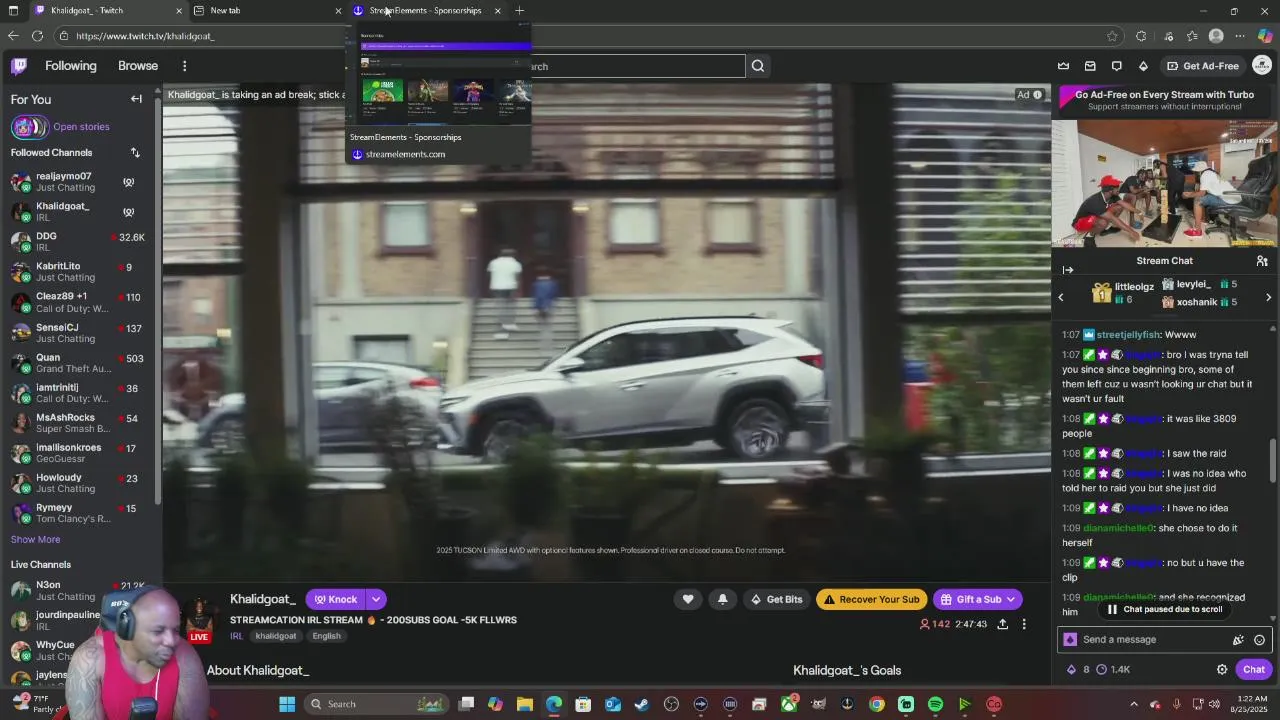Show next gift leaderboard entries
Image resolution: width=1280 pixels, height=720 pixels.
(1269, 297)
